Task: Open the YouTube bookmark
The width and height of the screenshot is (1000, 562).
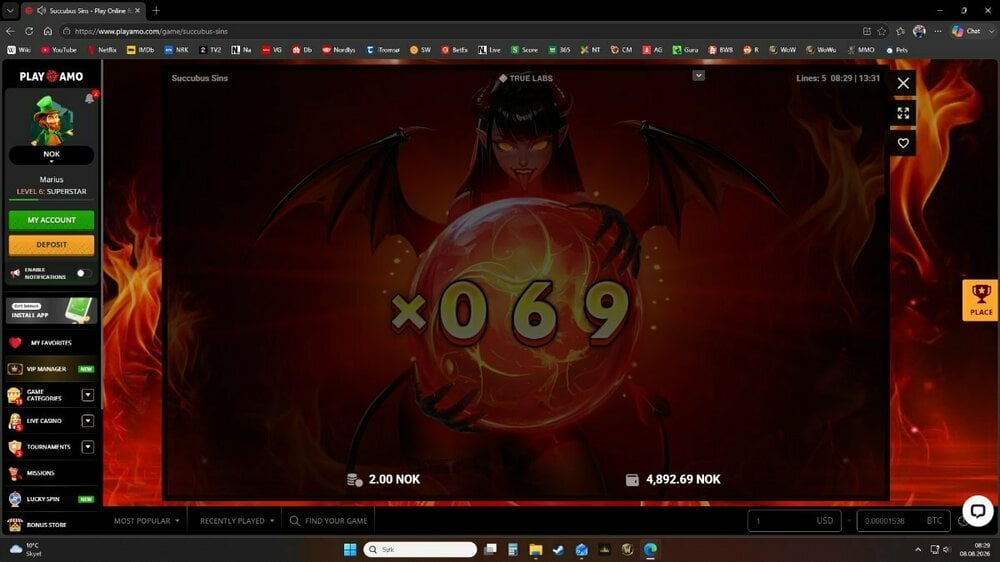Action: point(59,50)
